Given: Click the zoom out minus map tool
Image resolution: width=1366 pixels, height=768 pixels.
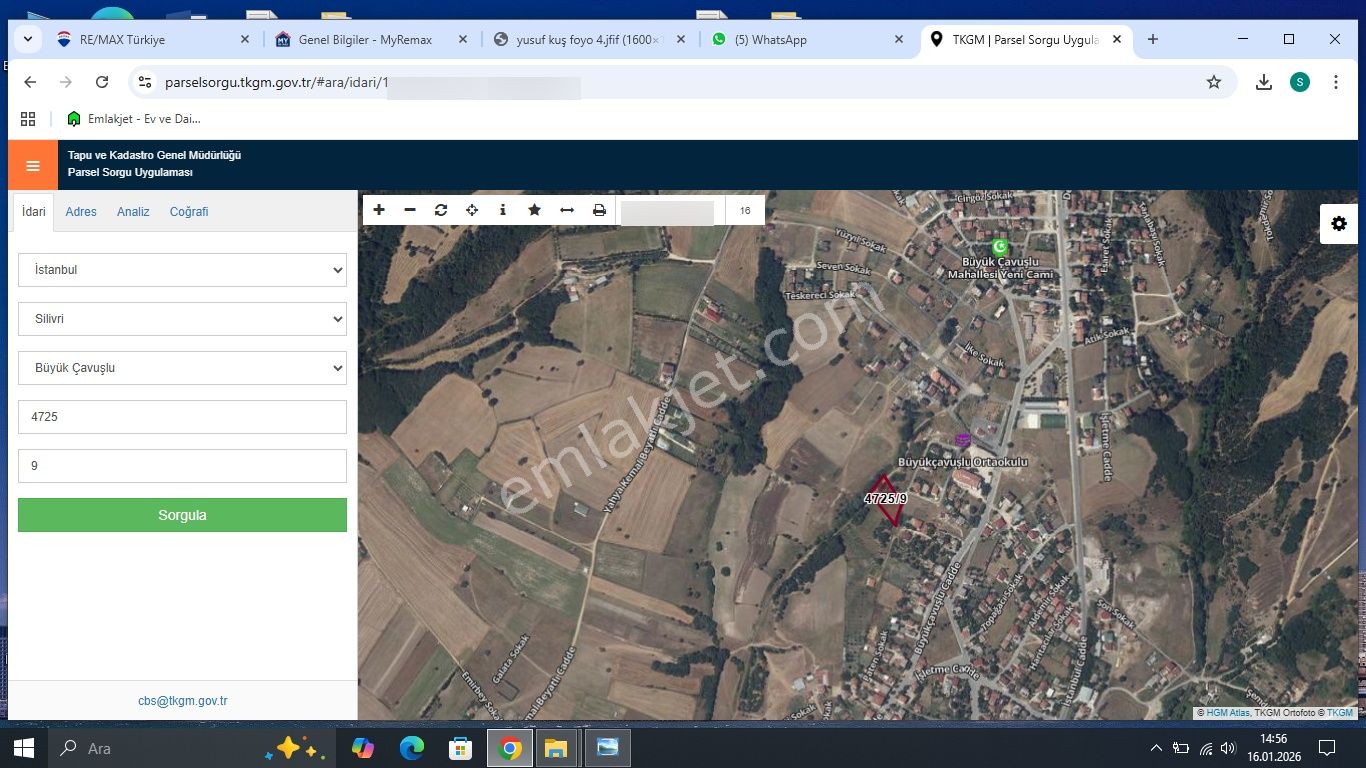Looking at the screenshot, I should coord(410,210).
